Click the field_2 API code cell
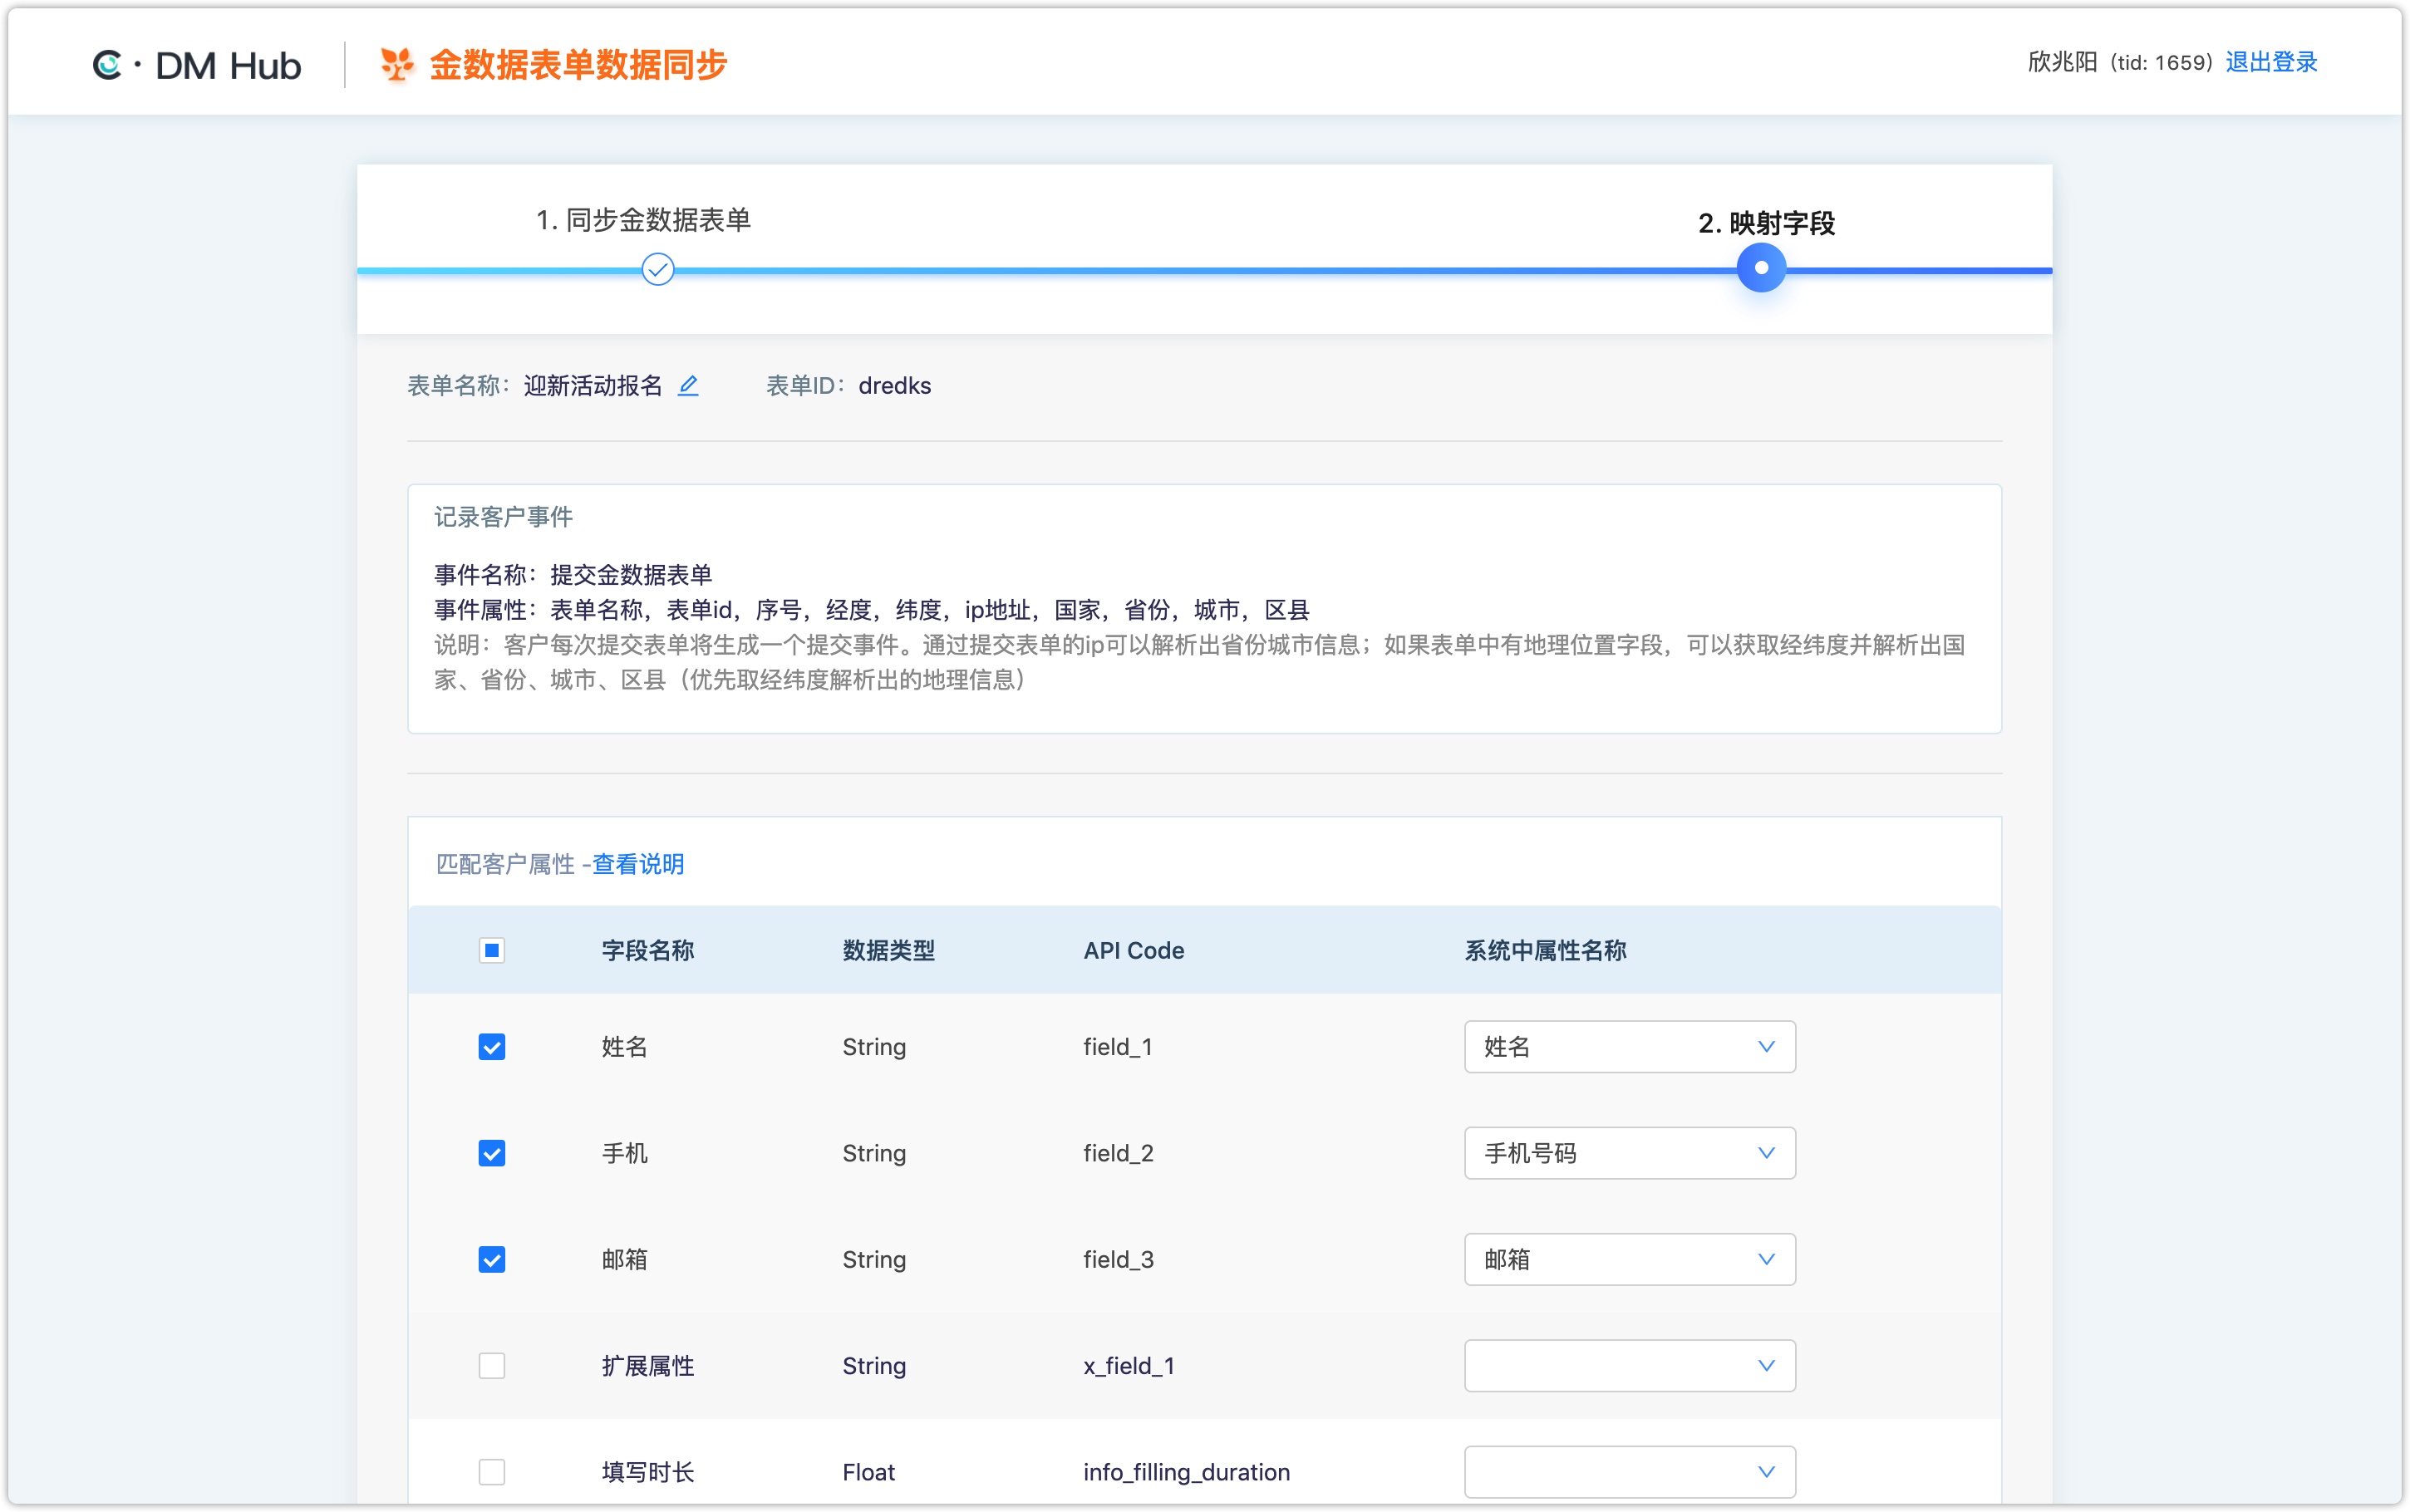Image resolution: width=2410 pixels, height=1512 pixels. (1118, 1153)
